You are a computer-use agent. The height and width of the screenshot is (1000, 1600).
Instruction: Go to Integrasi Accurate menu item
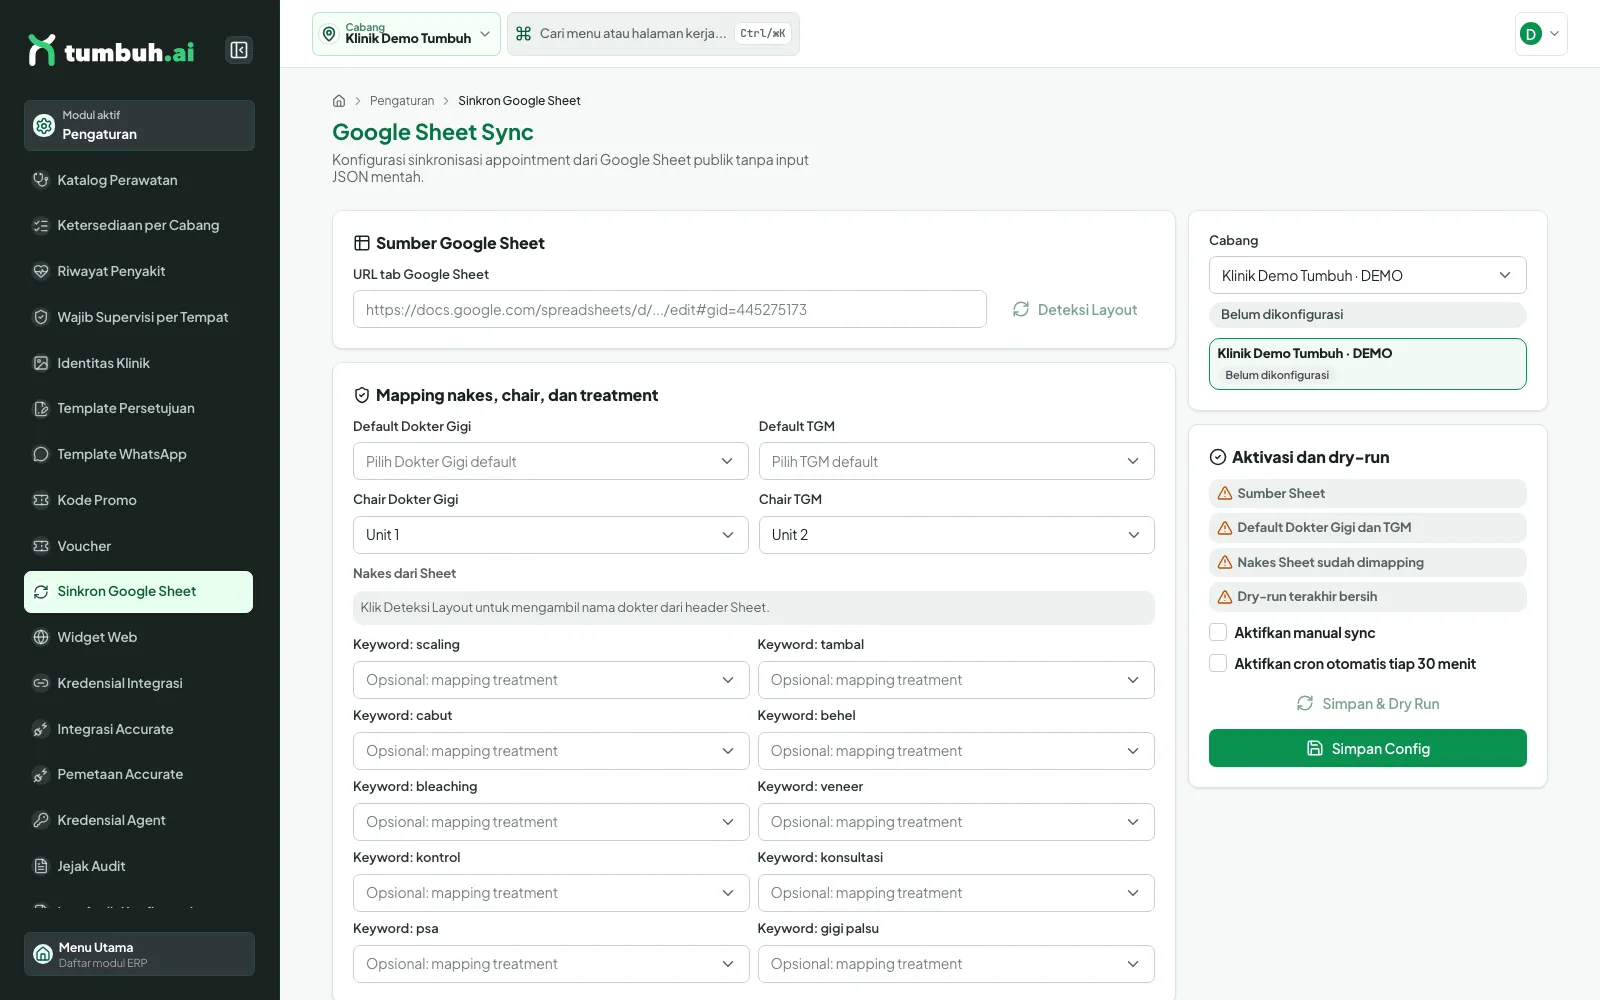[138, 729]
